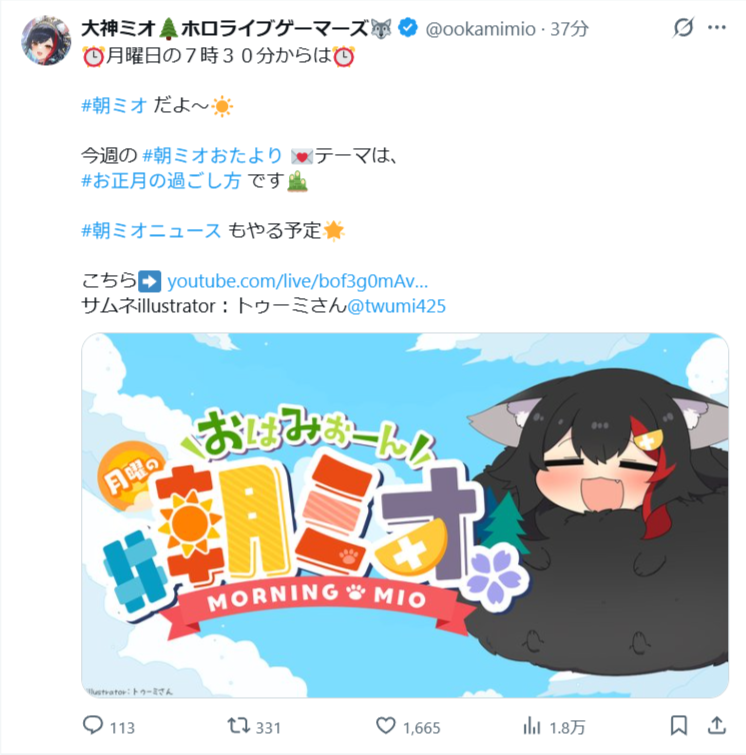Viewport: 746px width, 755px height.
Task: Open view analytics bar chart icon
Action: (x=532, y=726)
